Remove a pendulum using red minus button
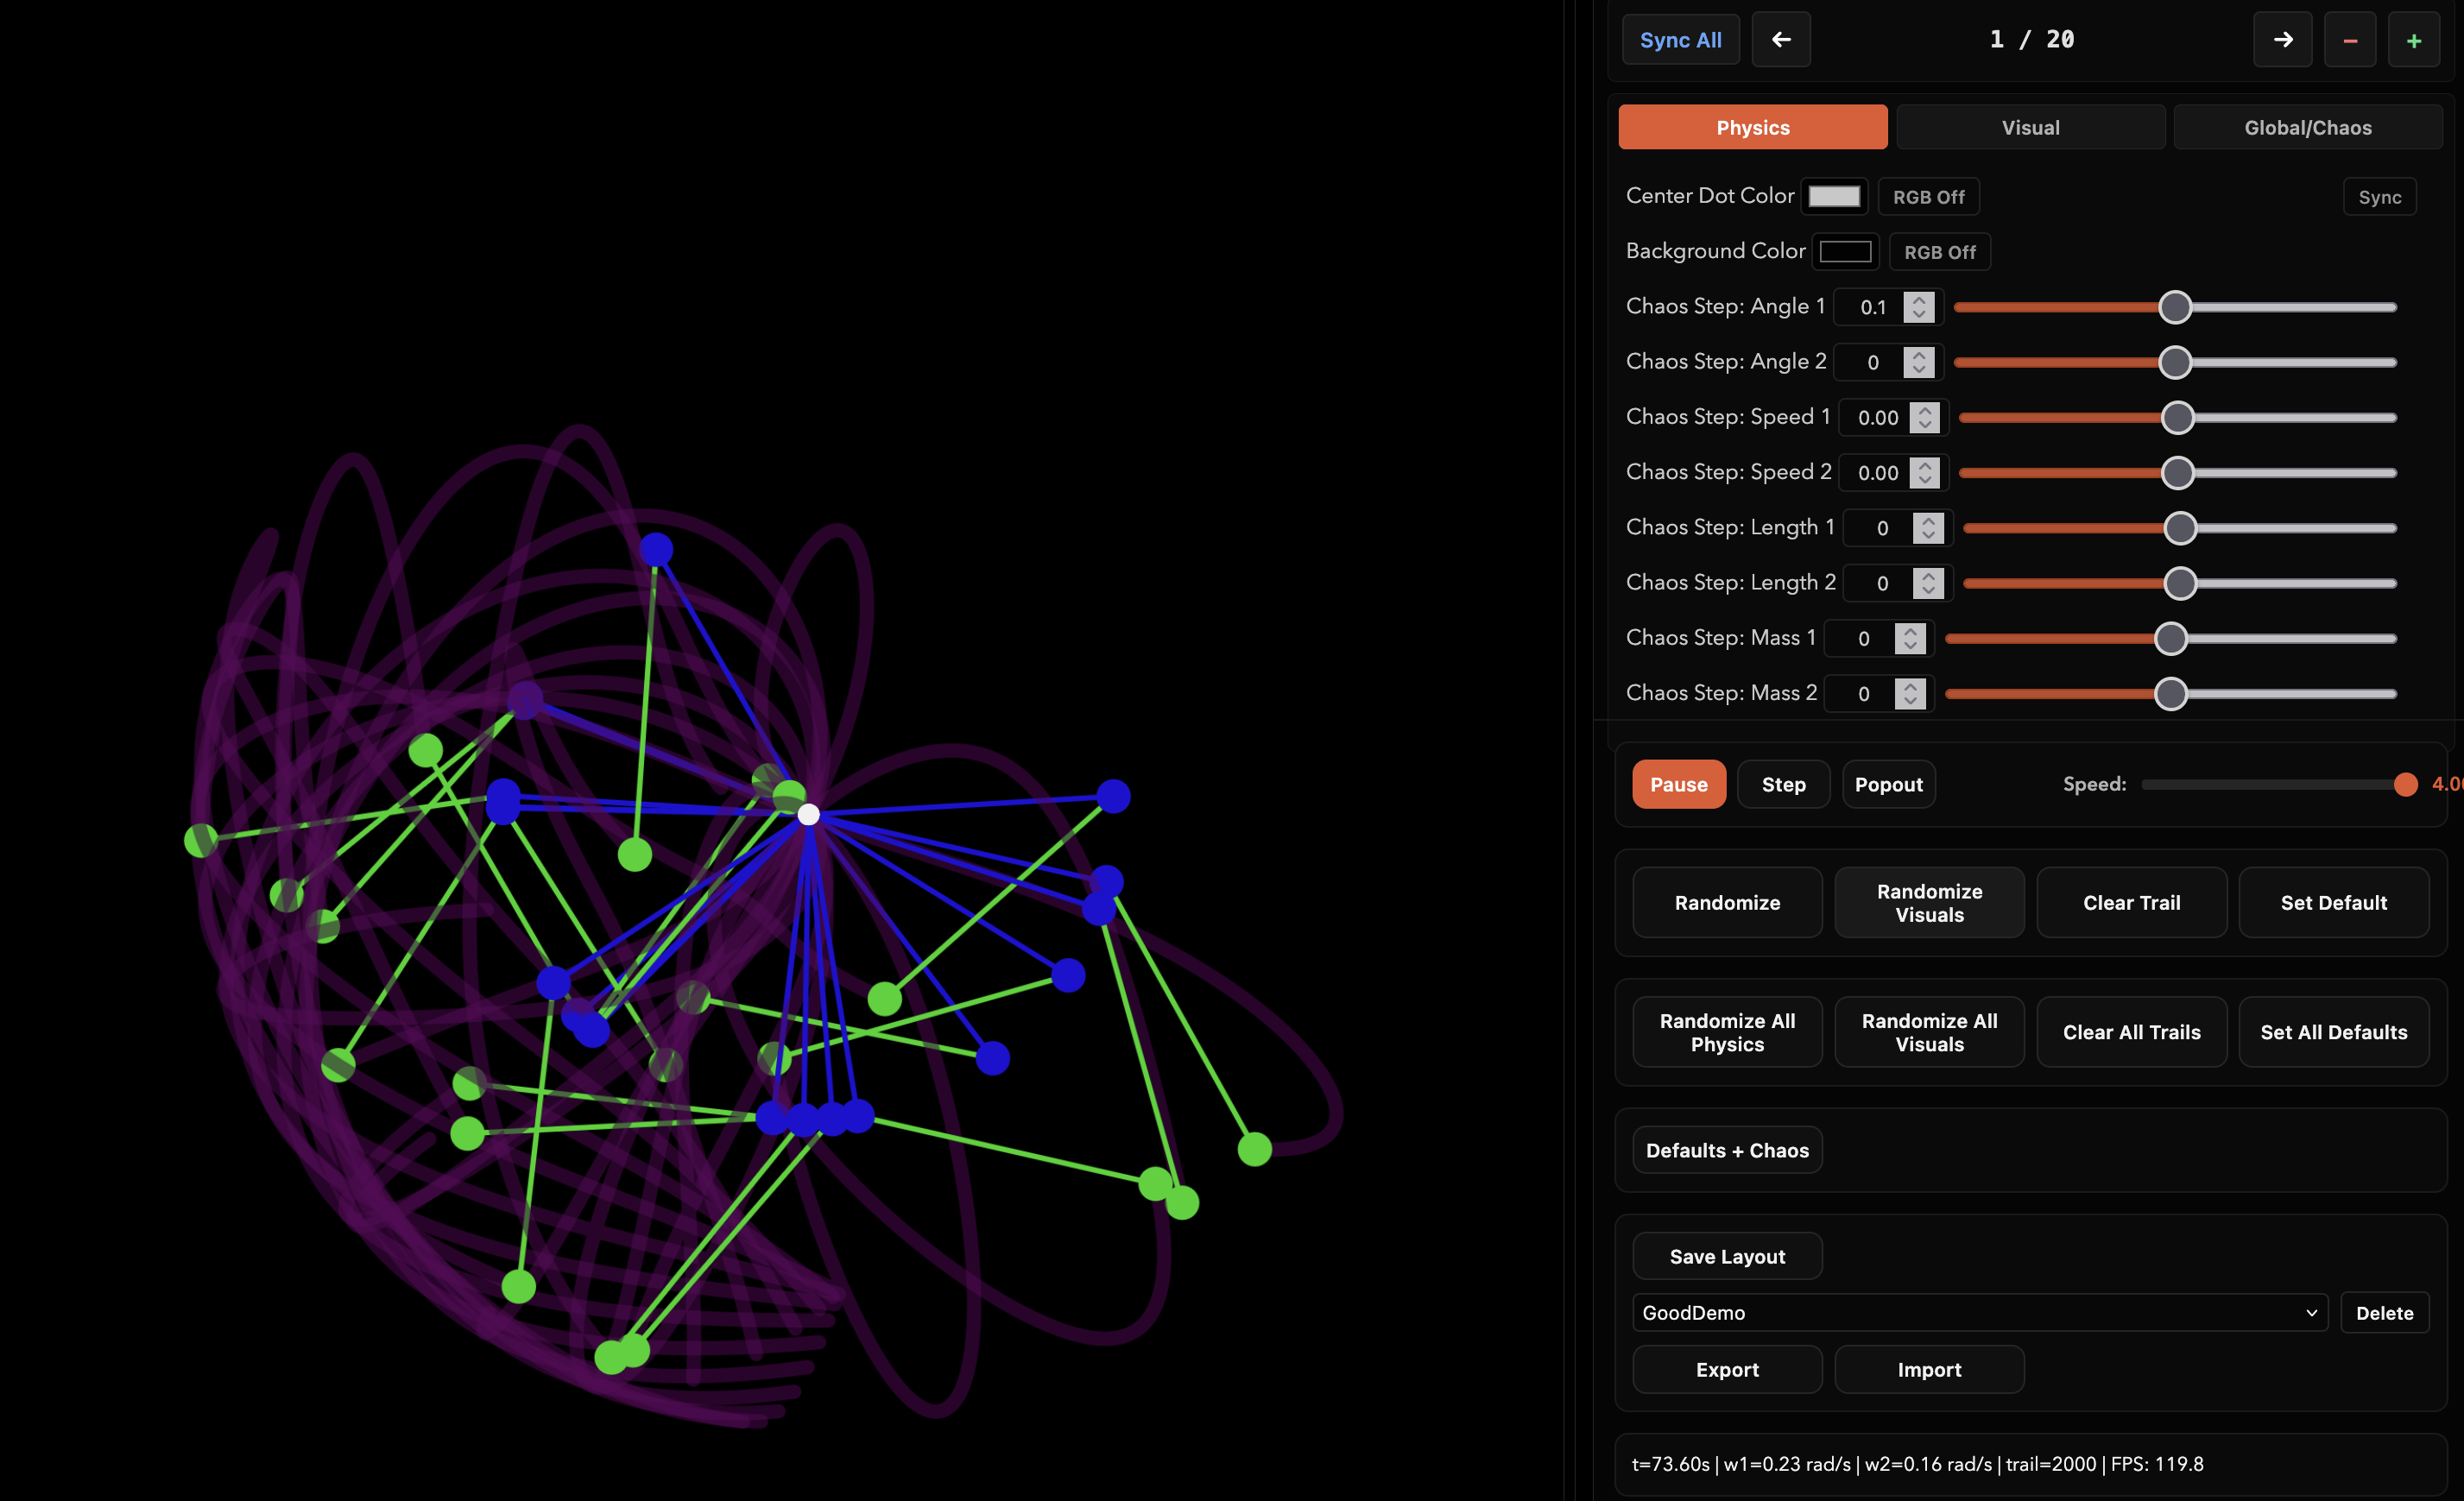This screenshot has width=2464, height=1501. pyautogui.click(x=2349, y=40)
